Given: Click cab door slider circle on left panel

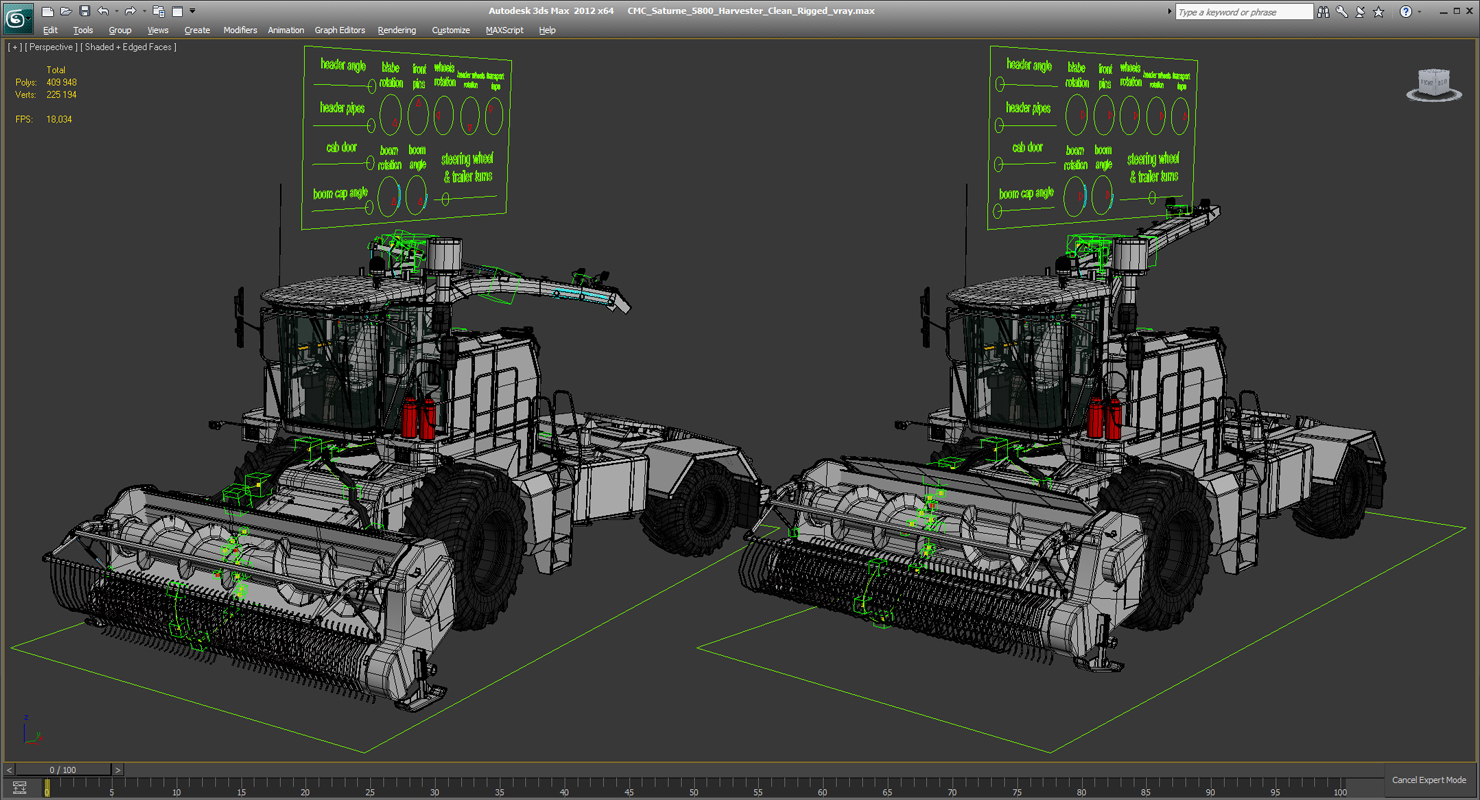Looking at the screenshot, I should pyautogui.click(x=369, y=162).
